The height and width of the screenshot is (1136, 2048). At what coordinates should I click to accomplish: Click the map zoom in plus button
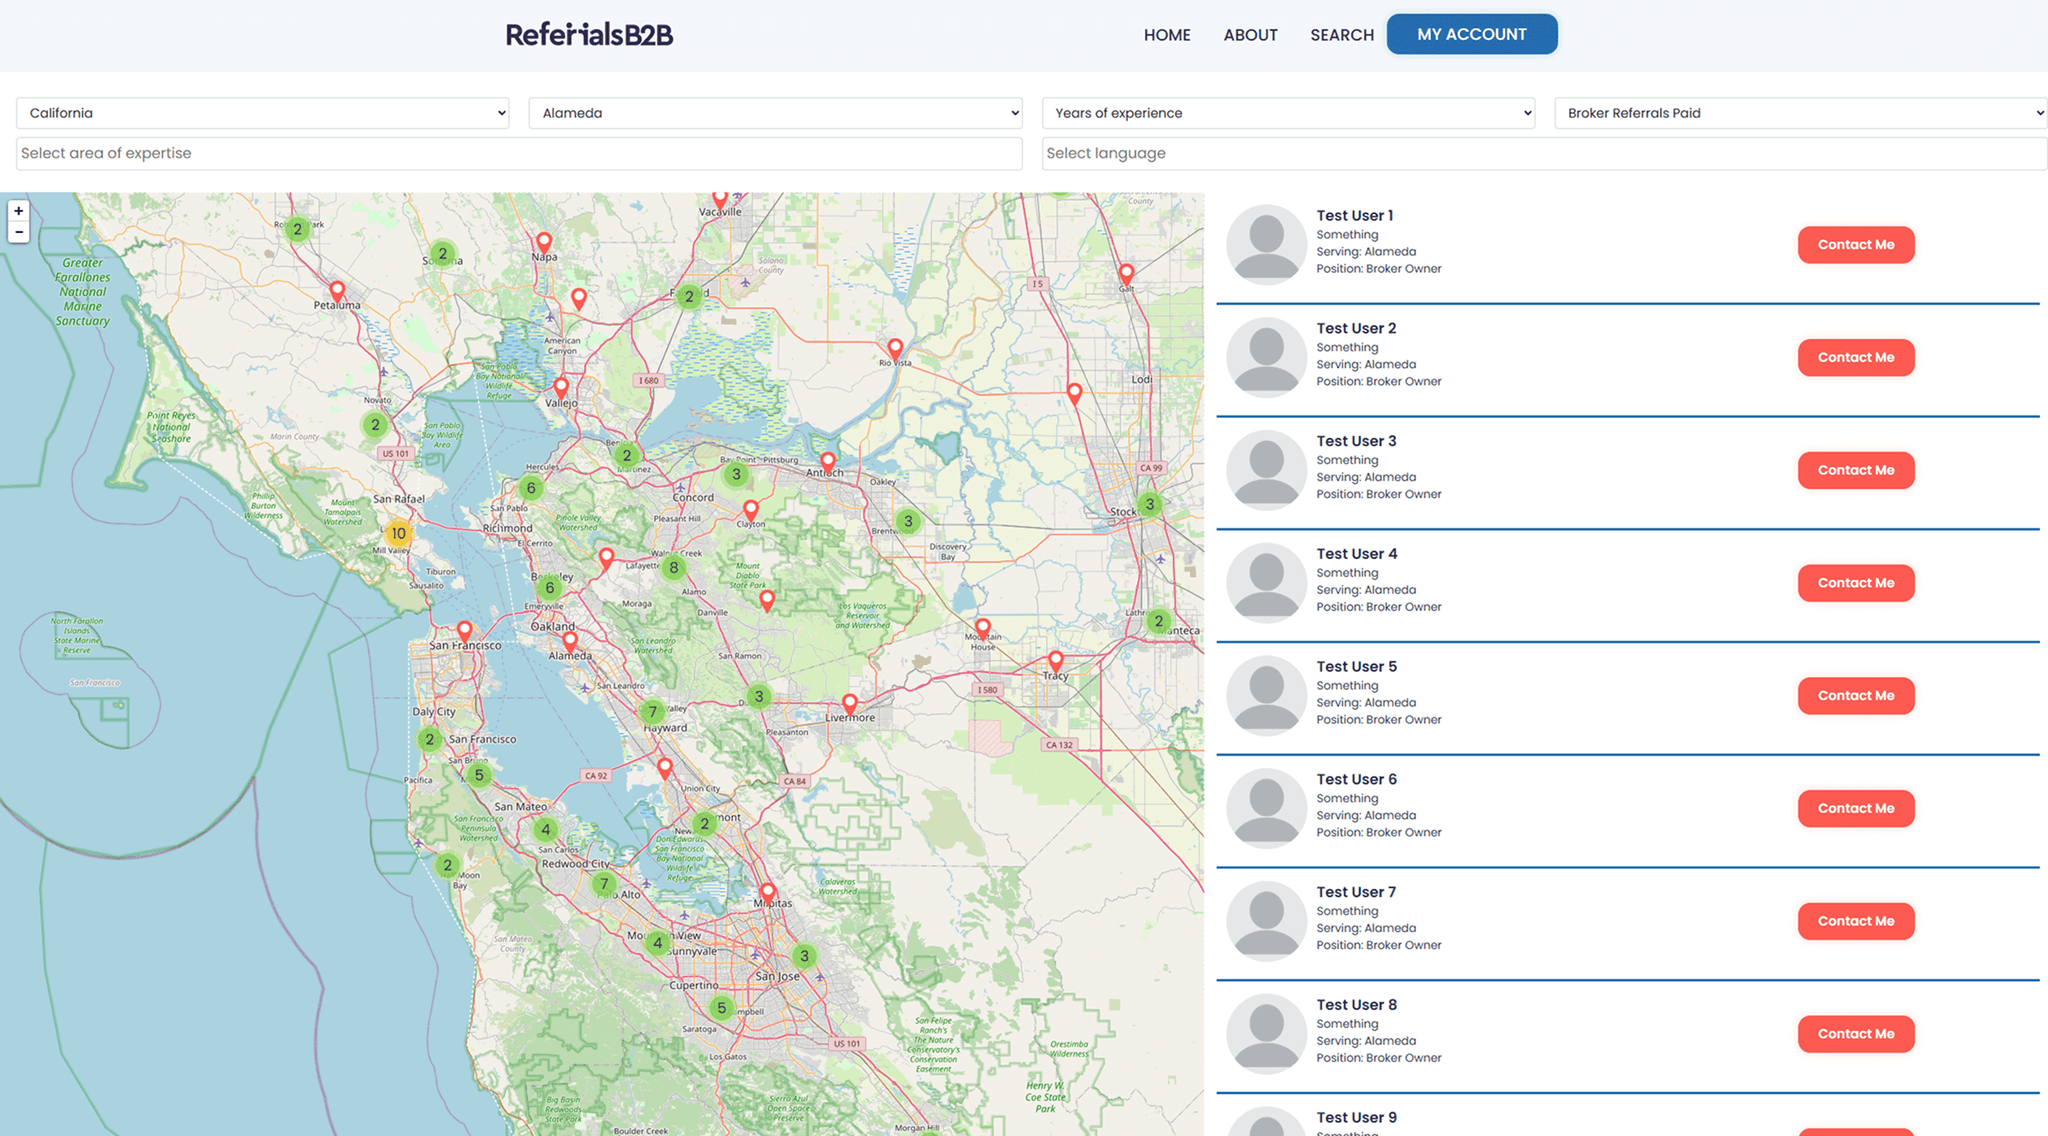[18, 211]
